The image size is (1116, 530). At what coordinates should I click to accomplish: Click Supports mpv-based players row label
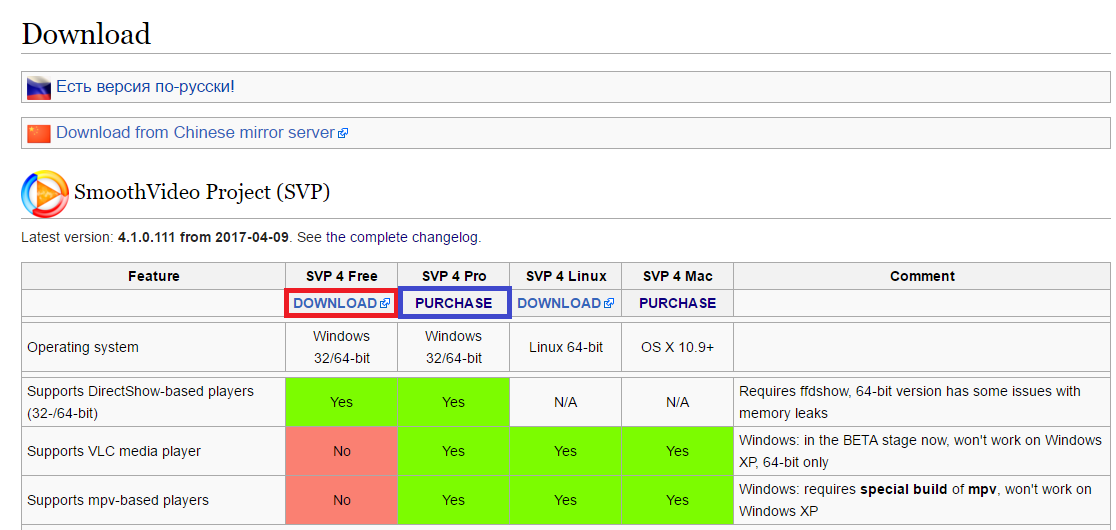click(x=118, y=500)
